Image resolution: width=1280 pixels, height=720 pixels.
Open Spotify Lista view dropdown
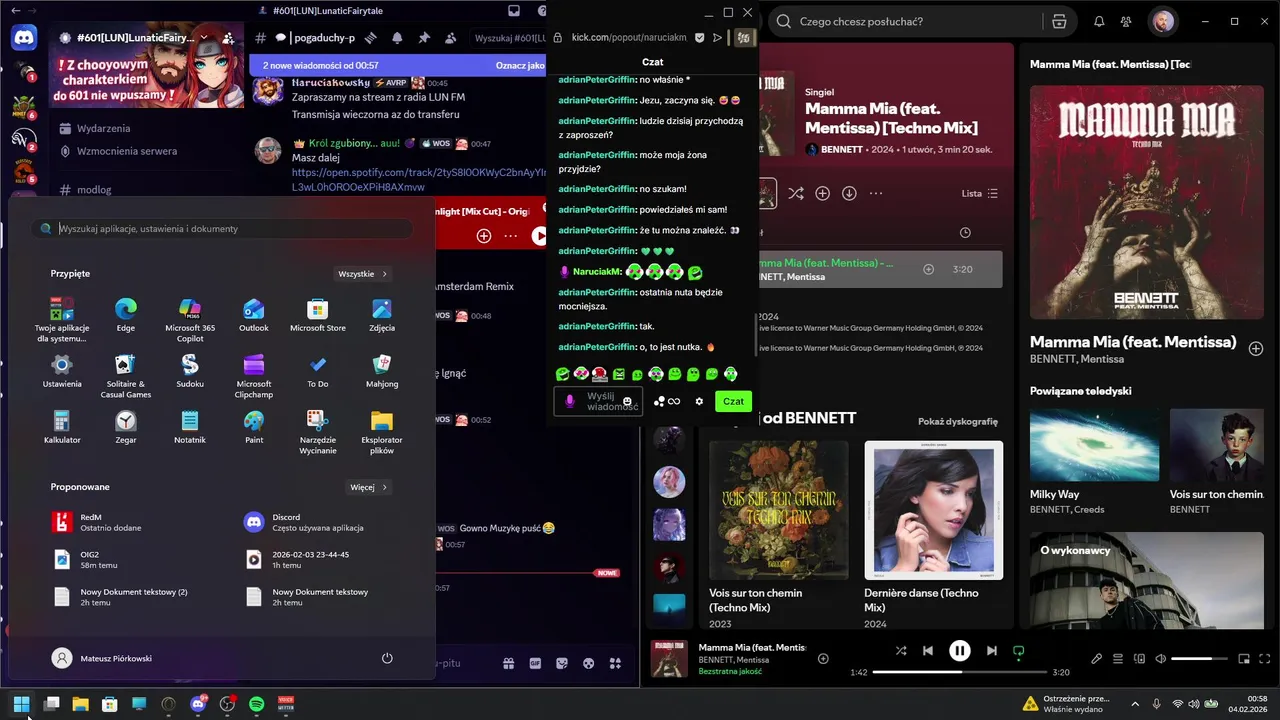980,193
